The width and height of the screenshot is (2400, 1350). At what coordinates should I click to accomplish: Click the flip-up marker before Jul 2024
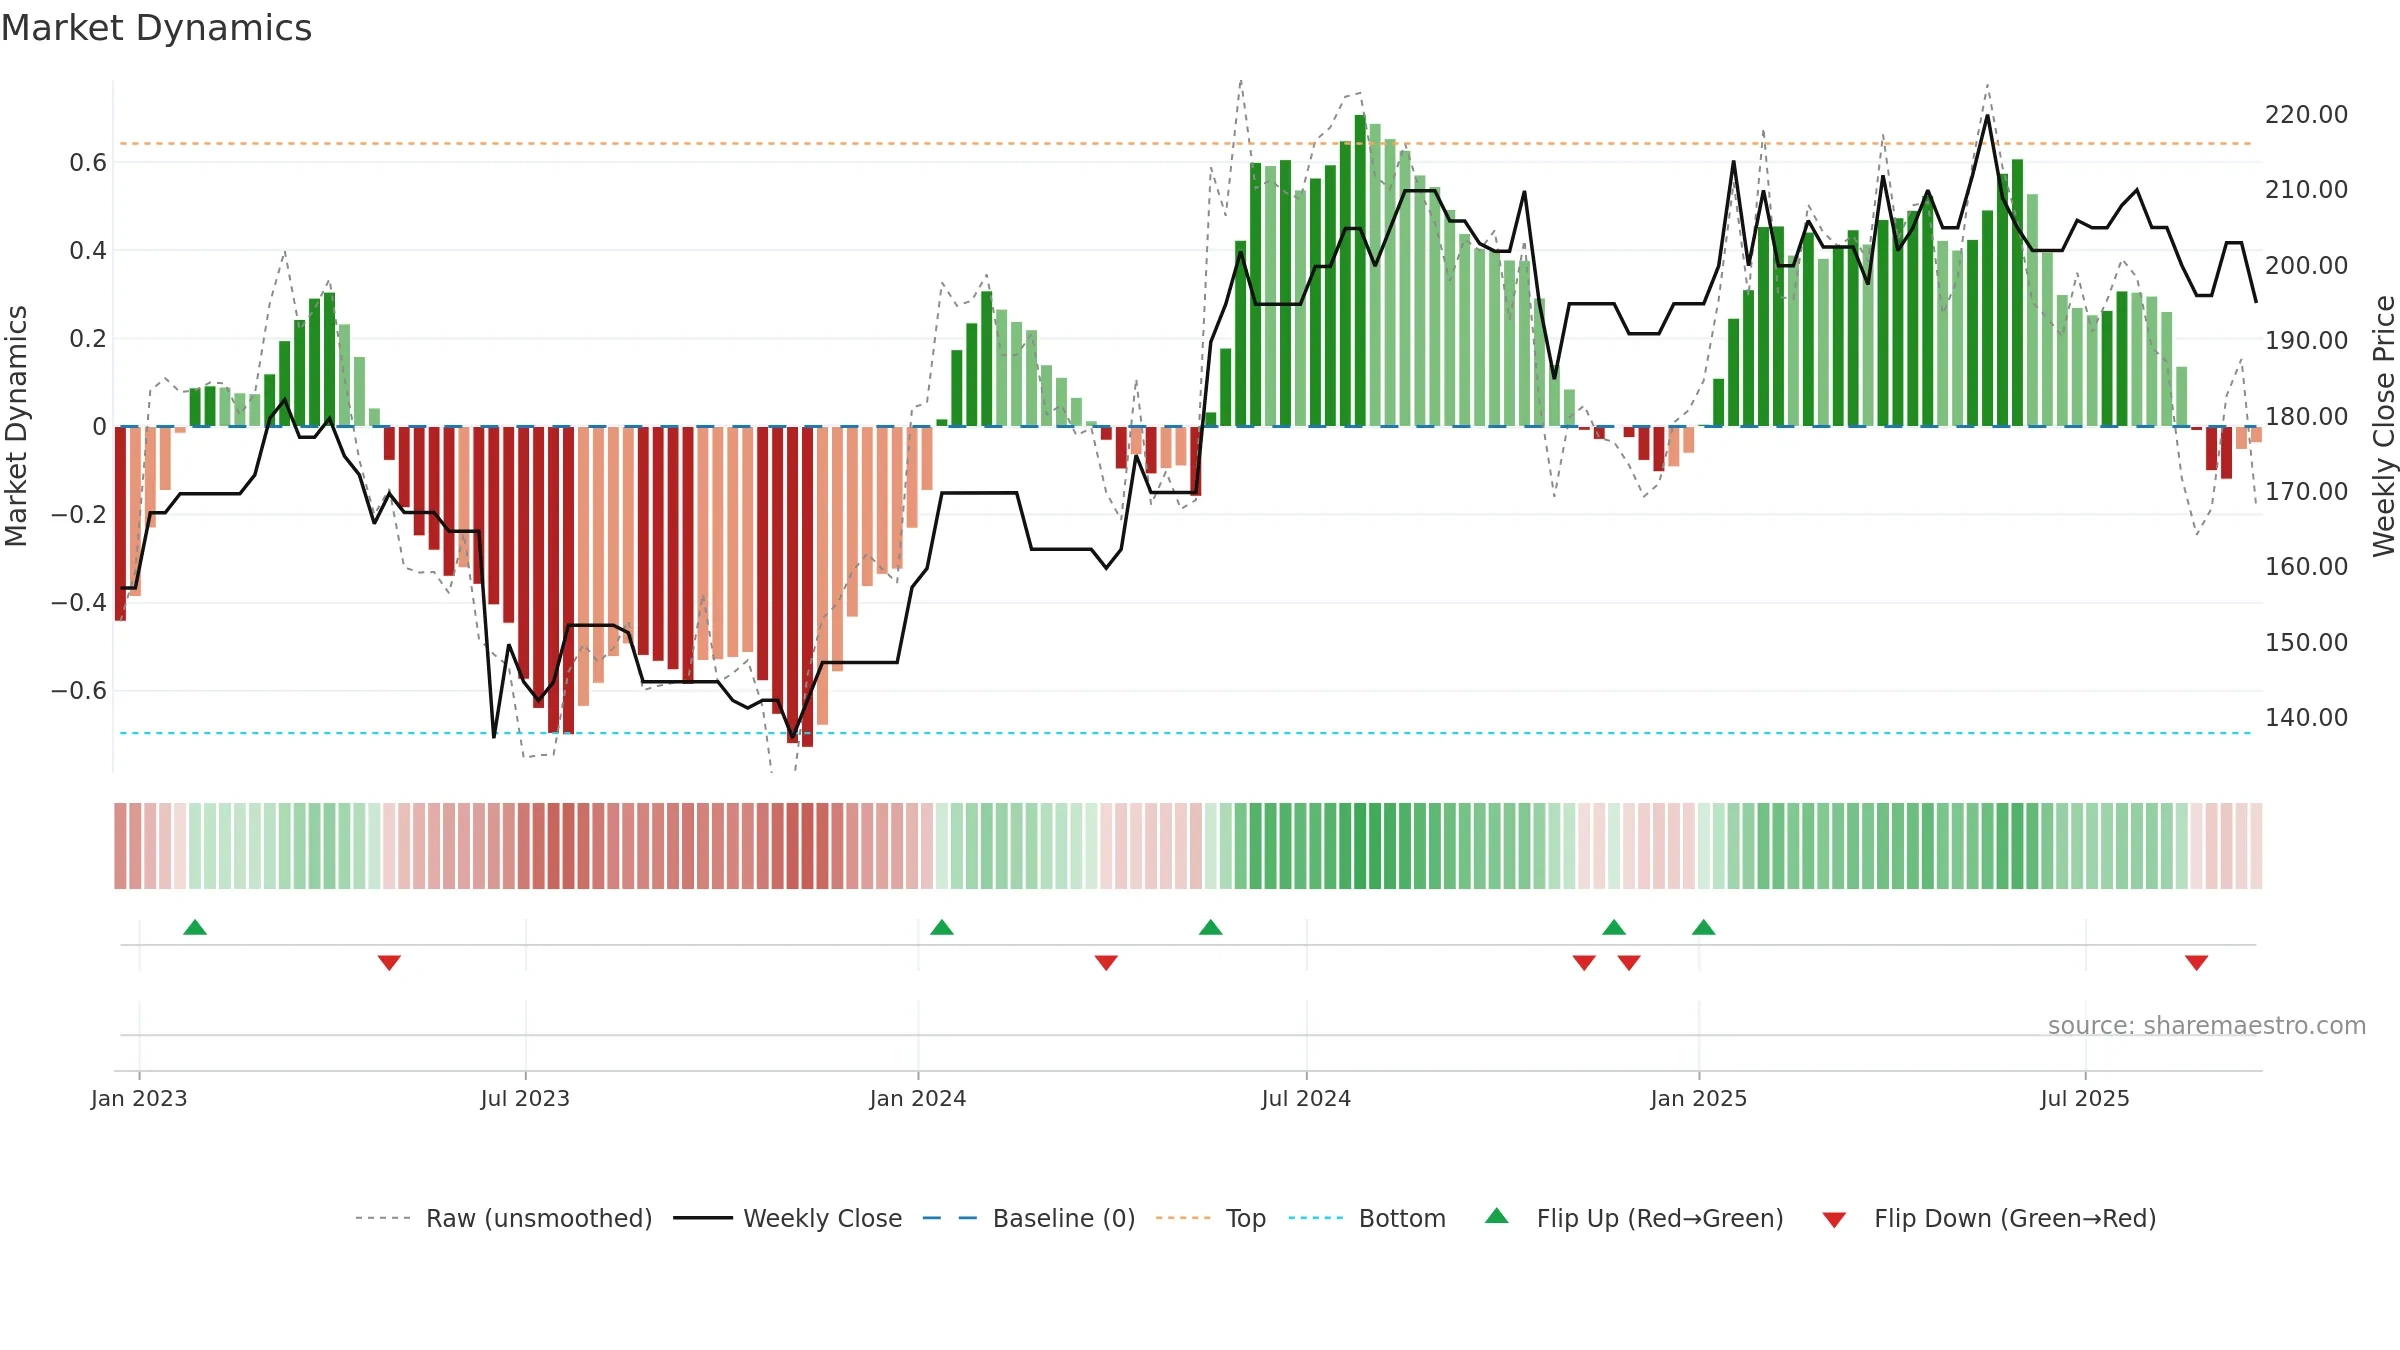[1211, 927]
